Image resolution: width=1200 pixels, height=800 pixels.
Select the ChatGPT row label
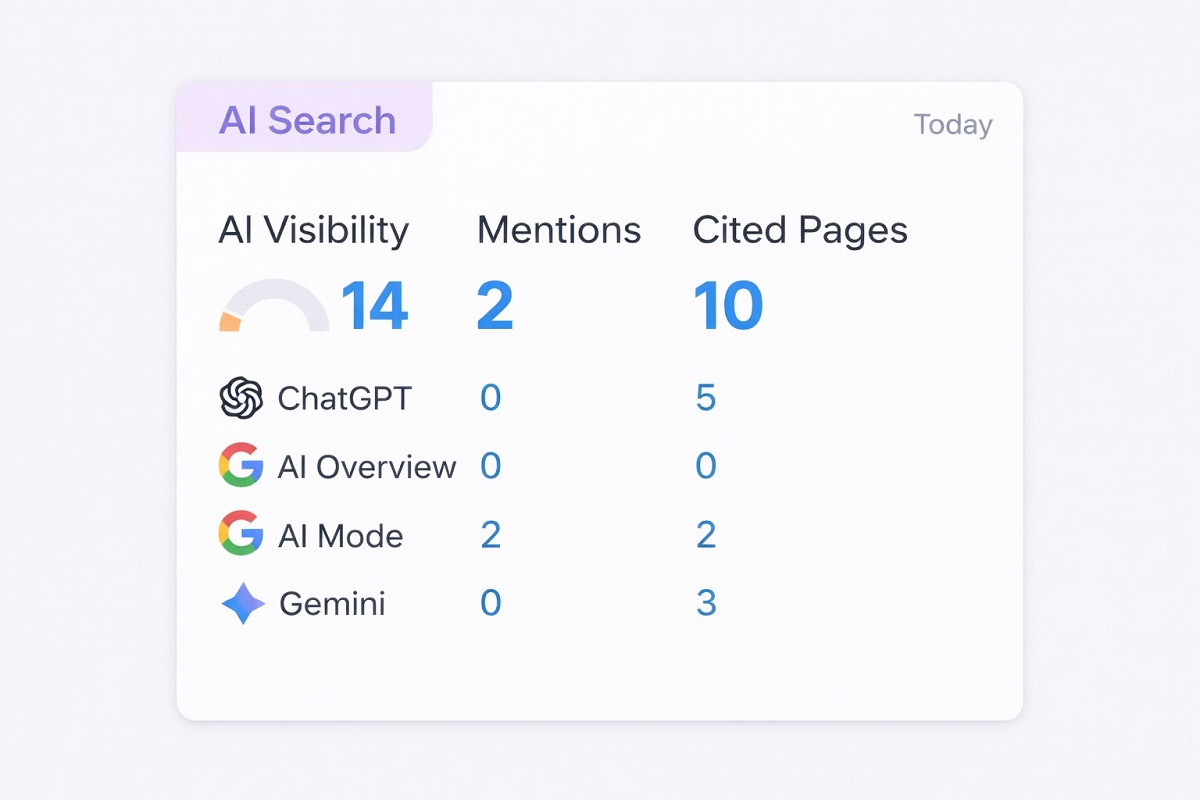pos(344,399)
